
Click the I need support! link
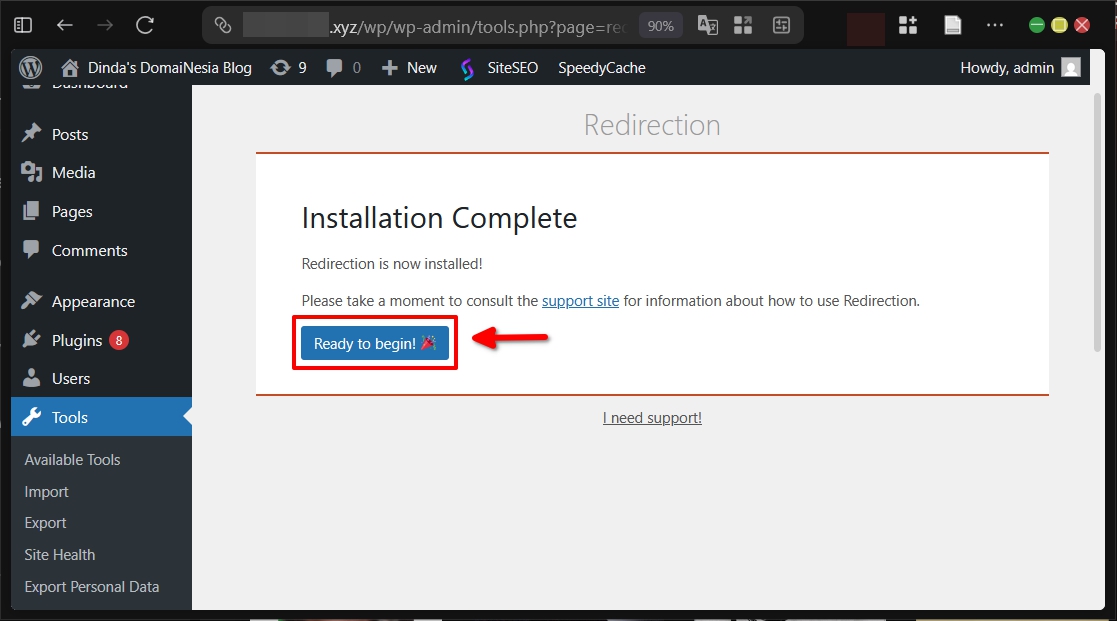(x=652, y=417)
